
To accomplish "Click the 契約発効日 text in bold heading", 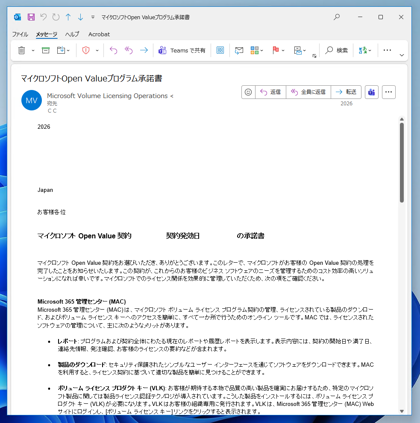I will 183,236.
